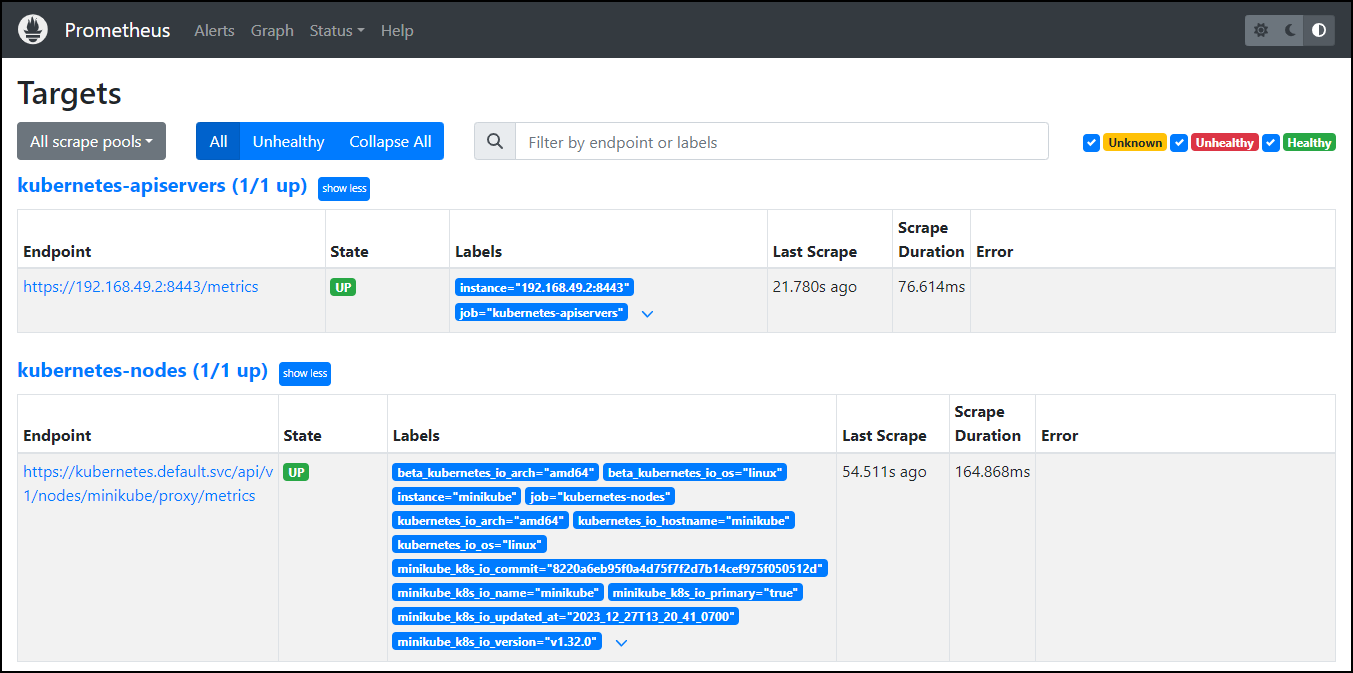Click the Unhealthy red badge
The width and height of the screenshot is (1353, 673).
point(1224,143)
